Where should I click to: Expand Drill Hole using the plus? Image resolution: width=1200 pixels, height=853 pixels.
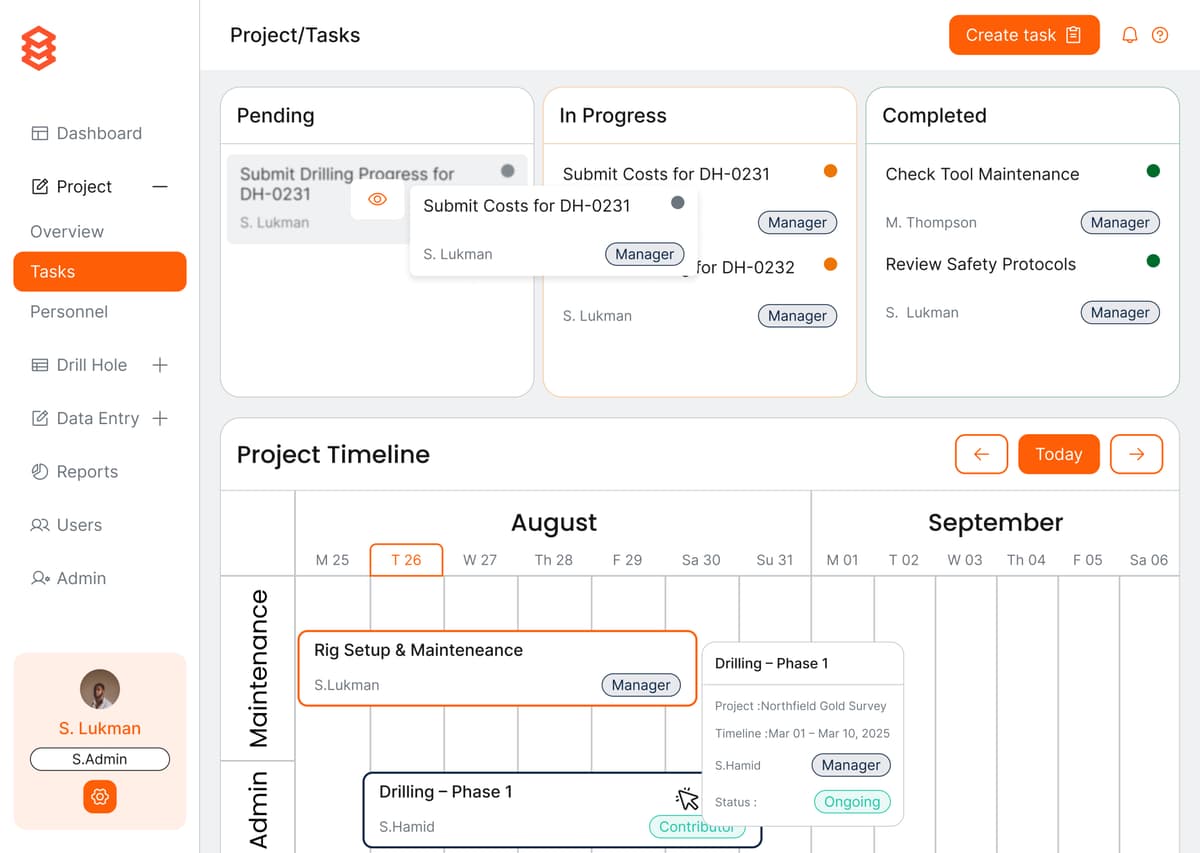pyautogui.click(x=160, y=365)
